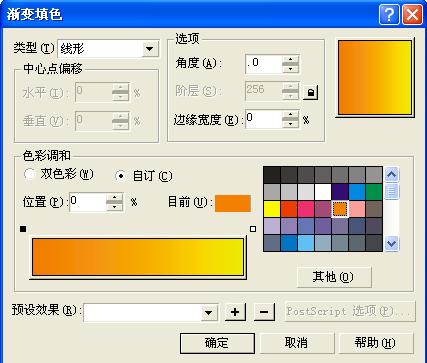Pick the selected orange swatch in the palette
Screen dimensions: 427x363
tap(340, 209)
